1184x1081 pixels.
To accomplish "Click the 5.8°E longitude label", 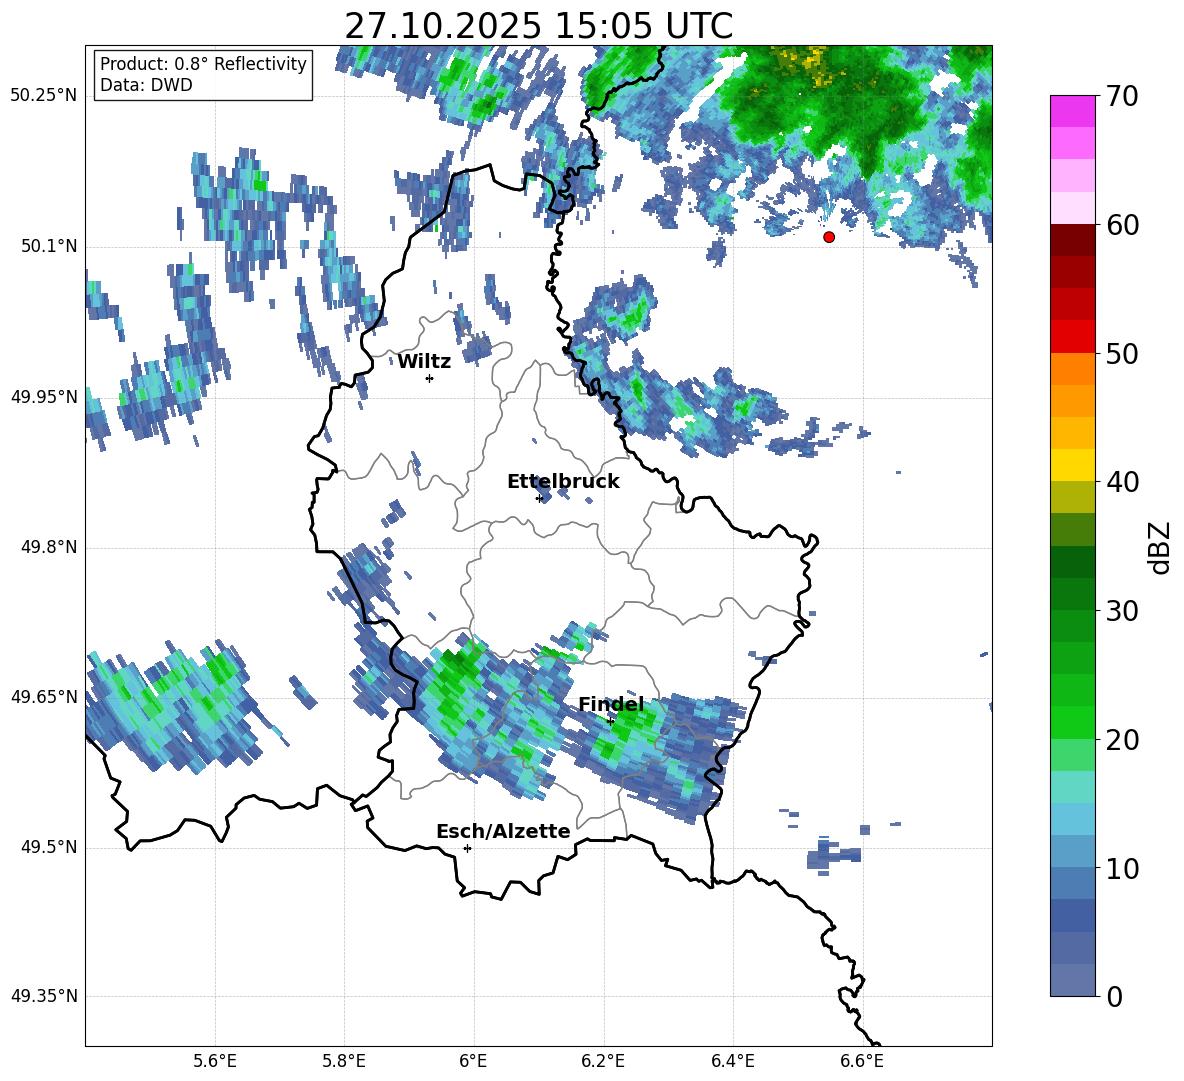I will 344,1061.
